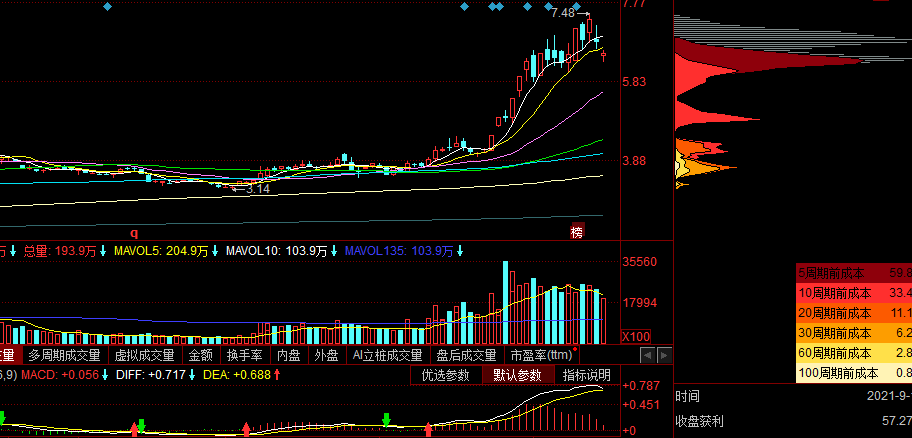
Task: Click the cyan down arrow after DIFF +0.717
Action: click(192, 375)
